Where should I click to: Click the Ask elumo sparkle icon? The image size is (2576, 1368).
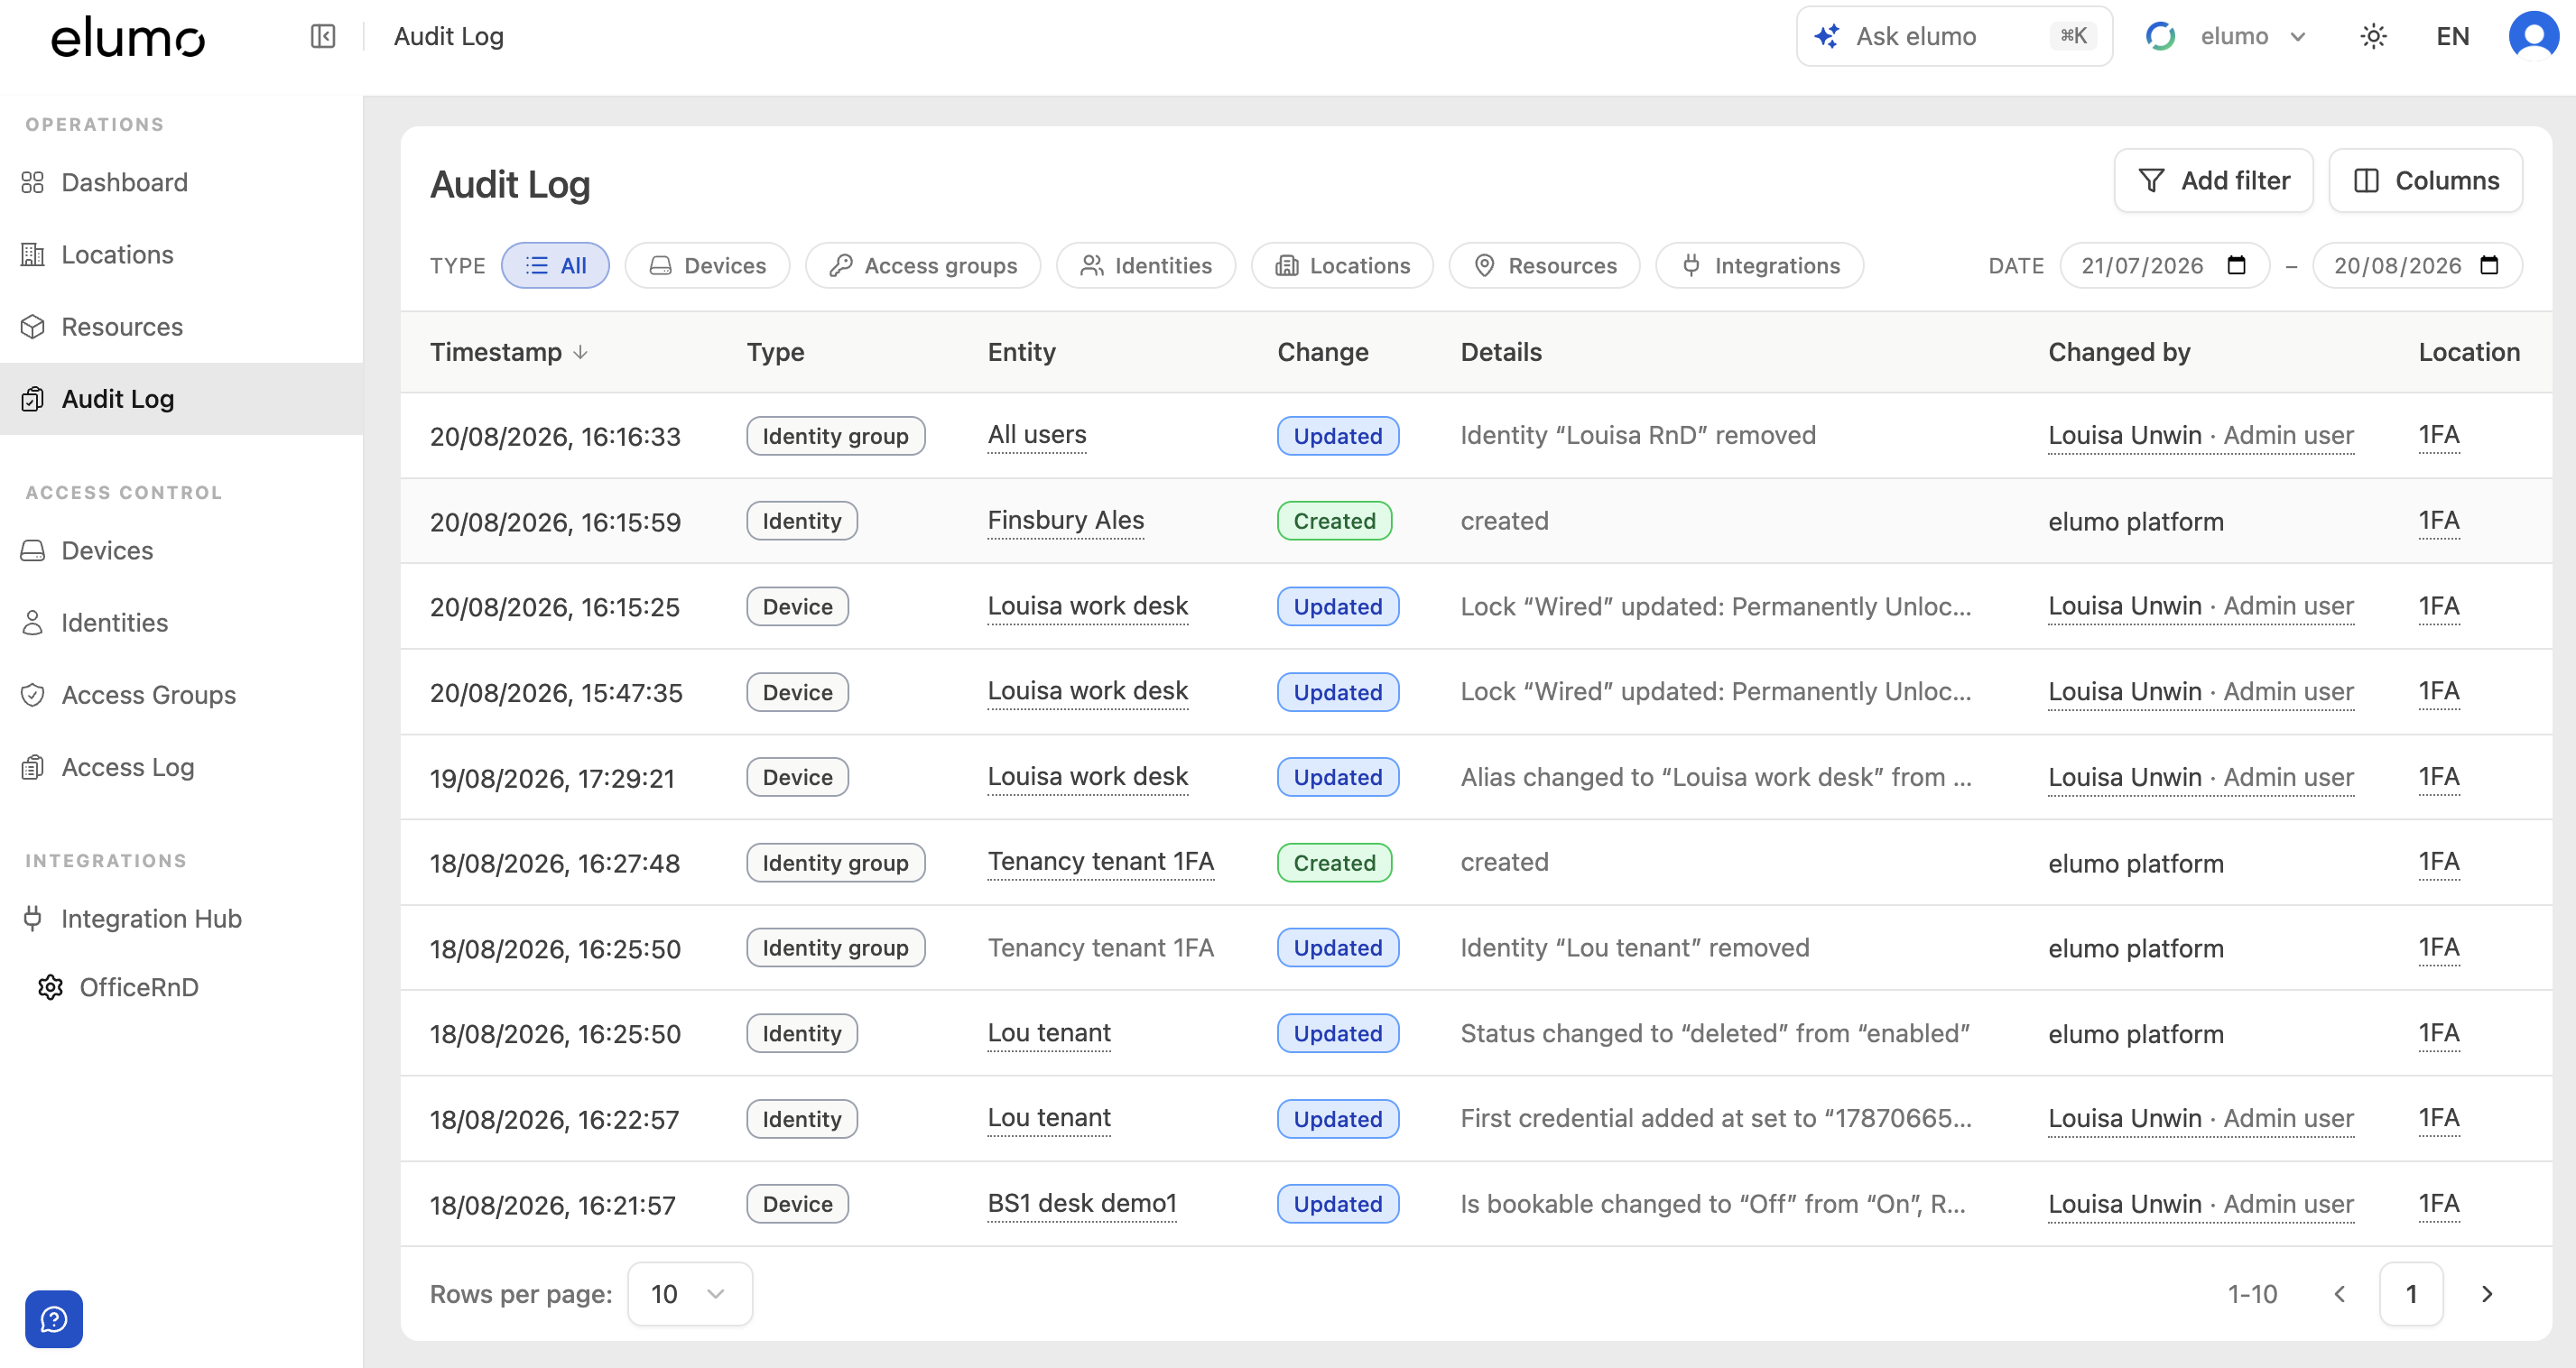click(x=1827, y=36)
